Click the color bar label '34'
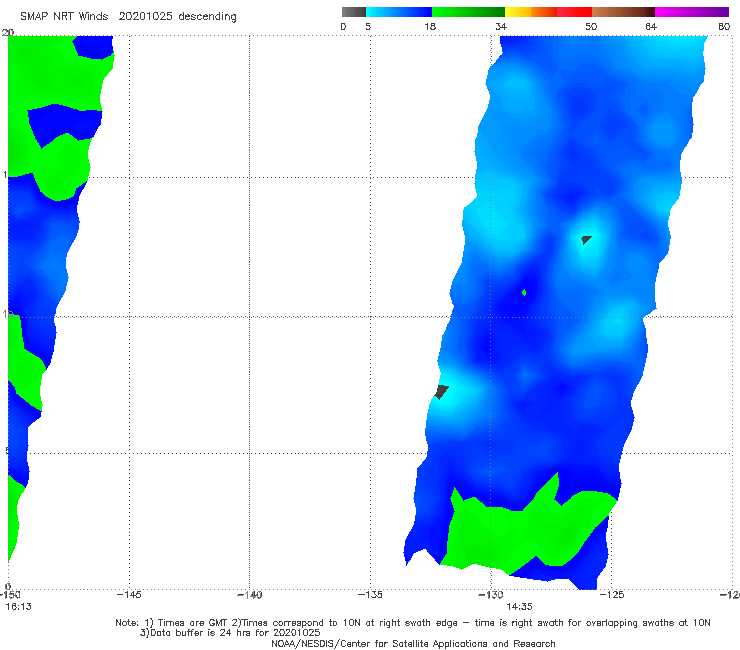This screenshot has height=650, width=740. [x=501, y=26]
